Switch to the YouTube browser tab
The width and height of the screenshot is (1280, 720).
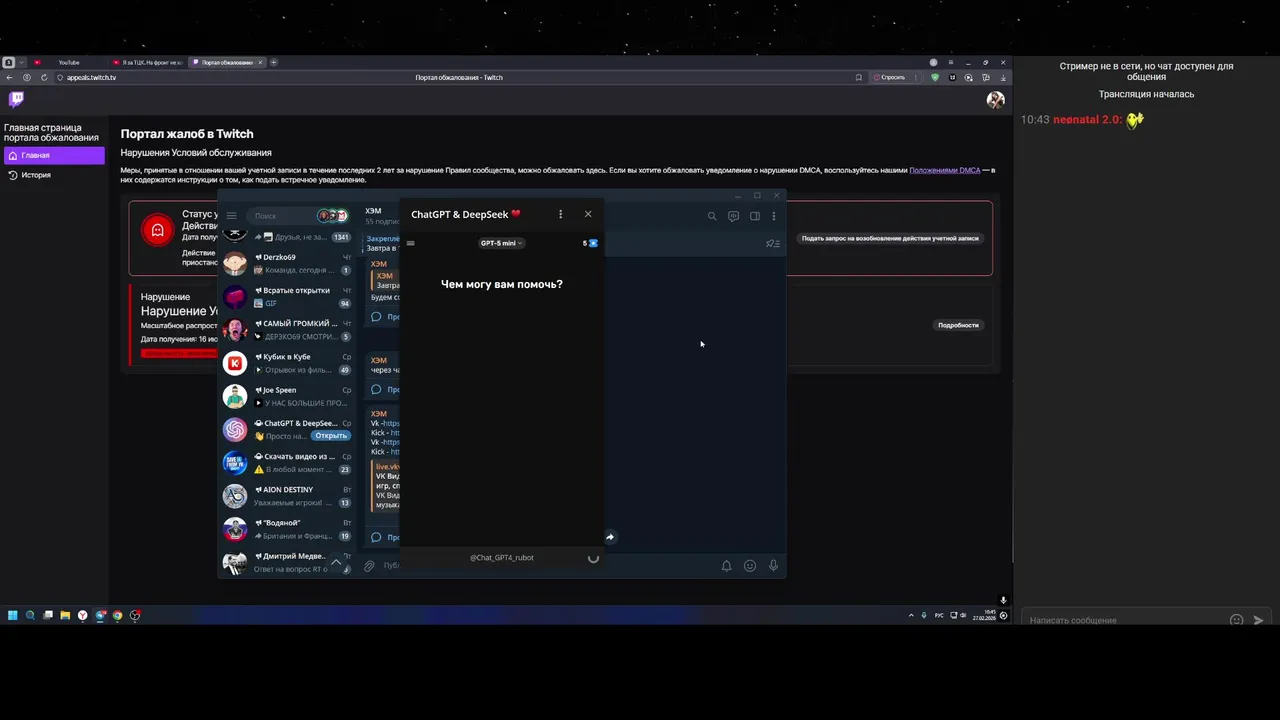click(x=68, y=62)
